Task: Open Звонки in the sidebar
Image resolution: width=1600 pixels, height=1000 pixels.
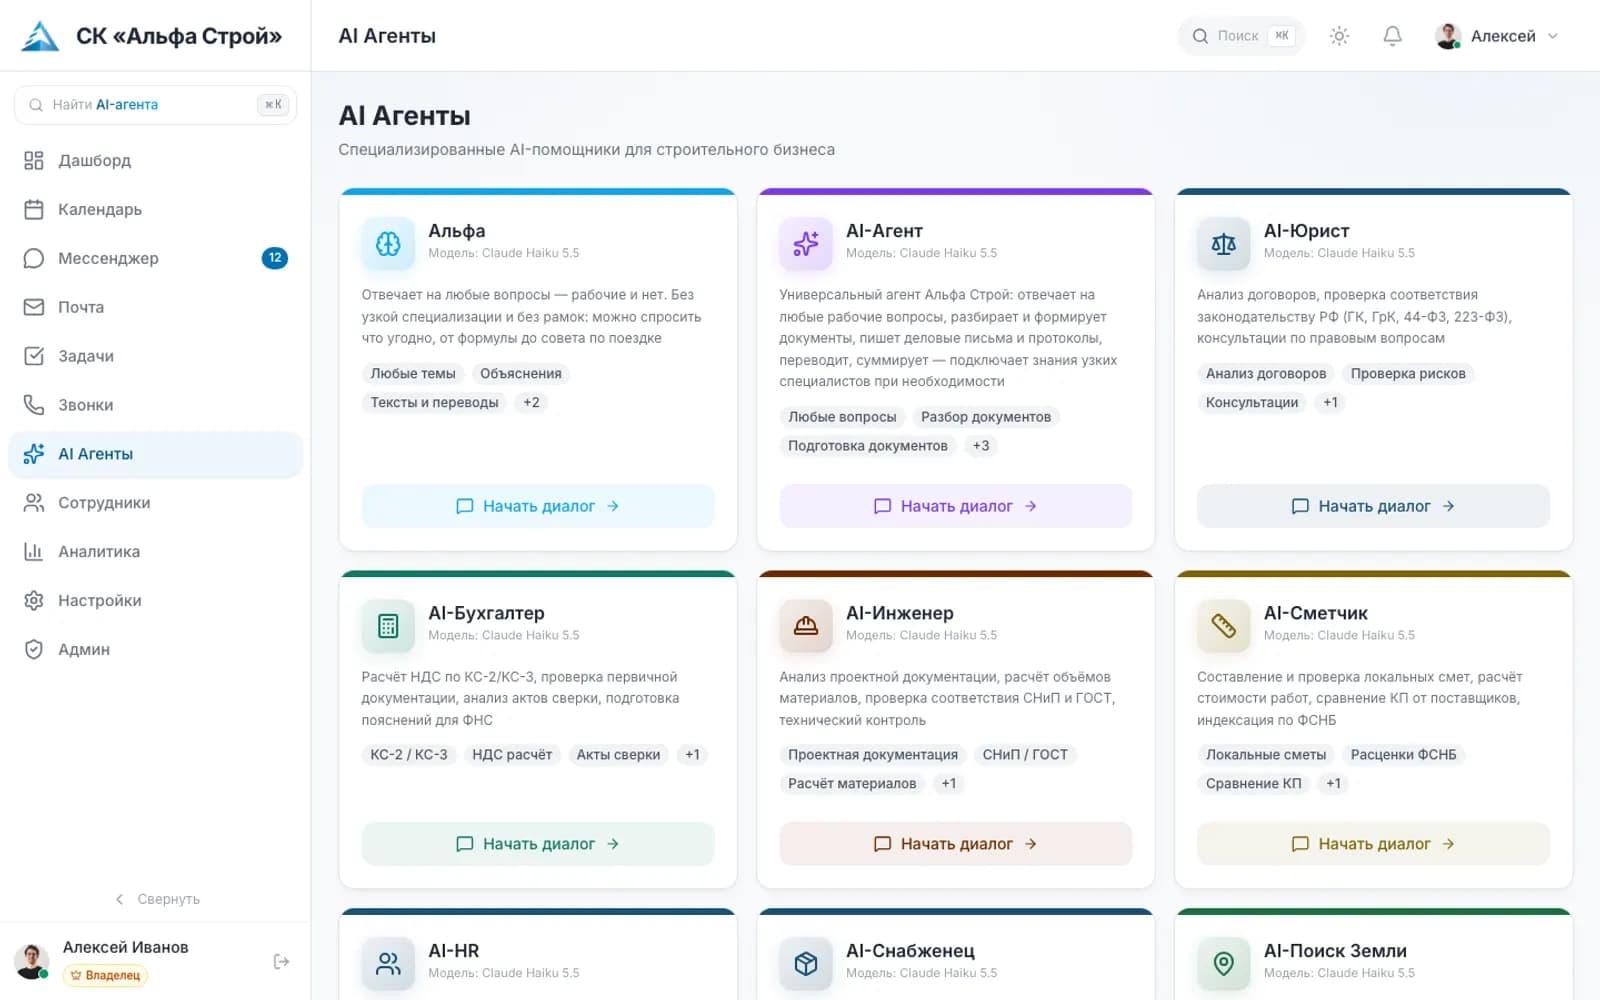Action: point(155,405)
